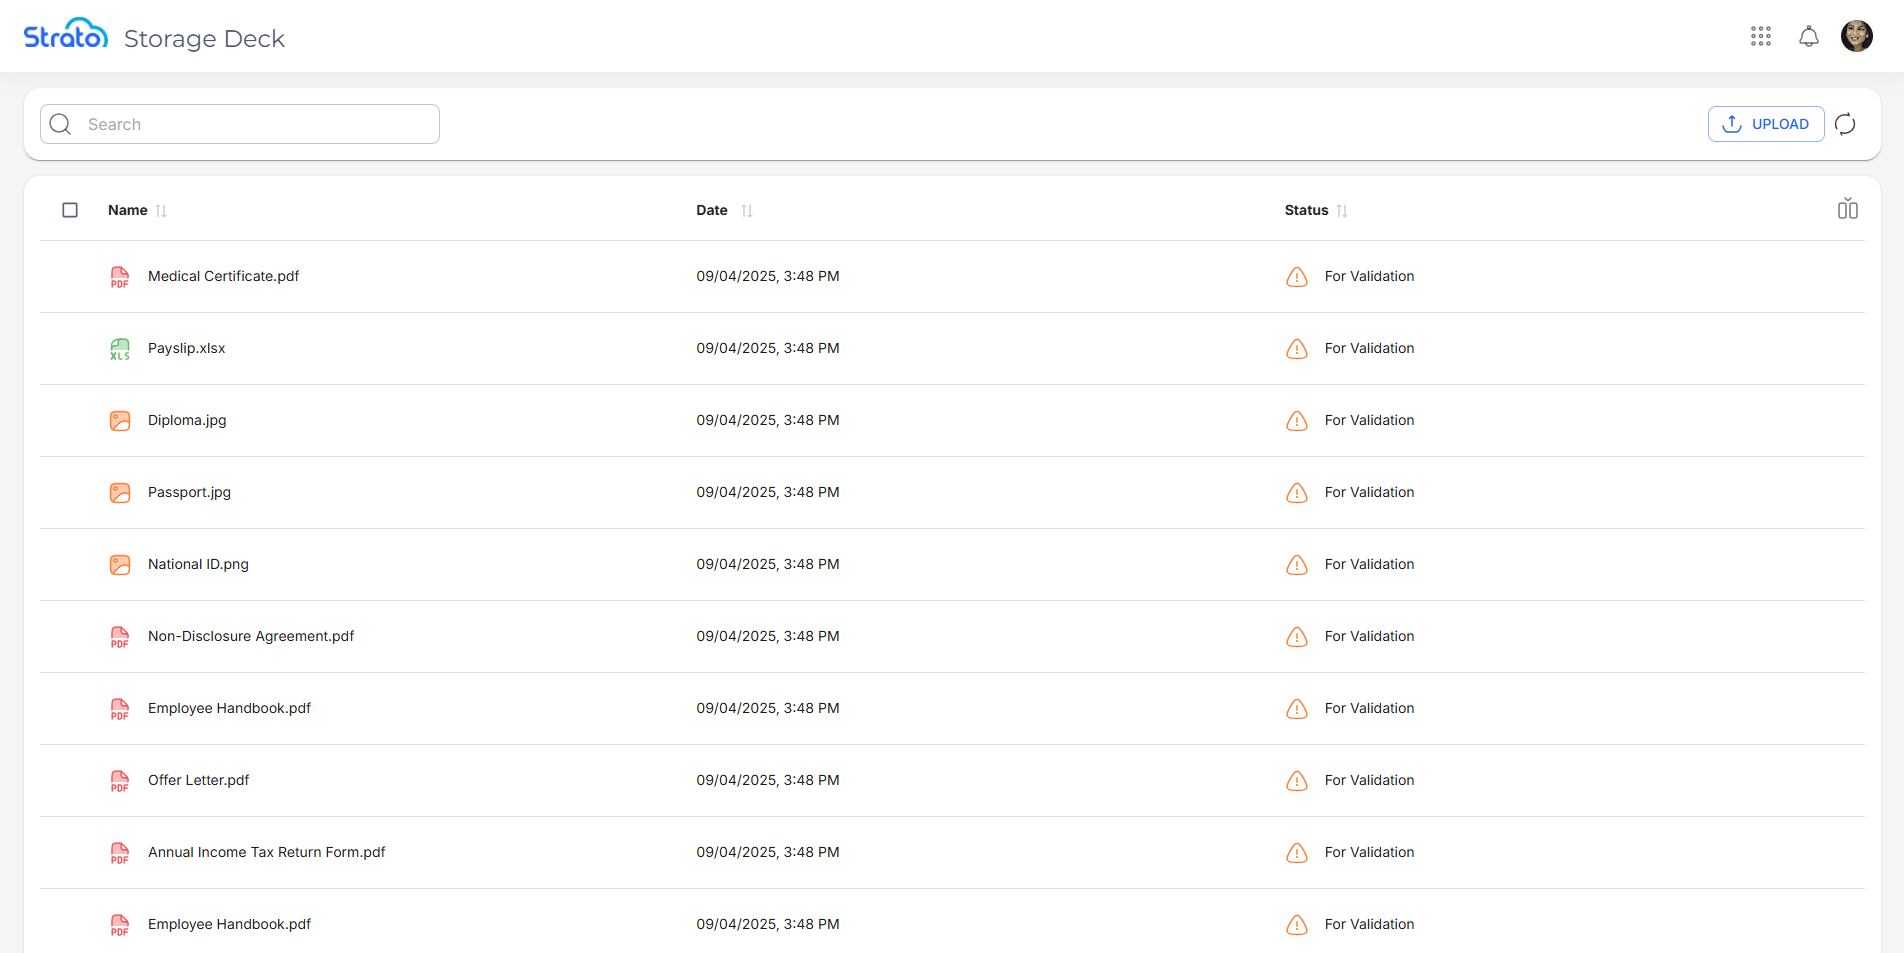This screenshot has width=1904, height=953.
Task: Open the column settings icon
Action: pyautogui.click(x=1847, y=209)
